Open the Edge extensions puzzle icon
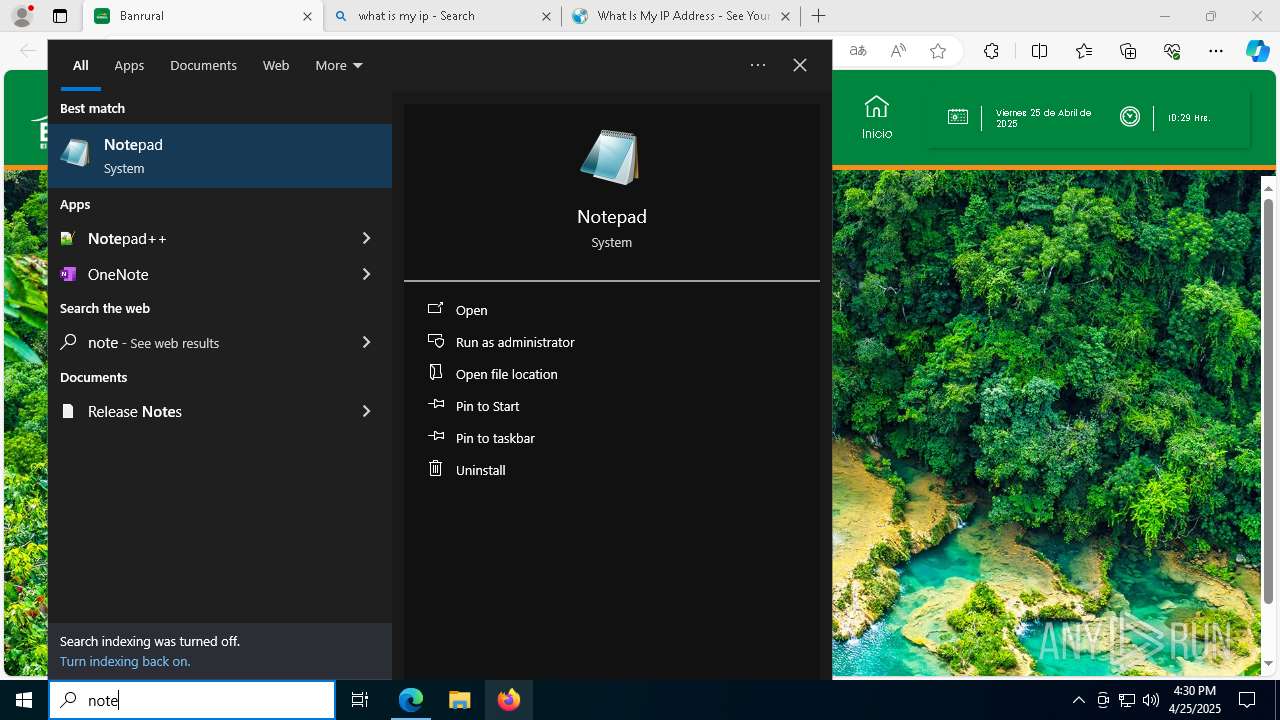Image resolution: width=1280 pixels, height=720 pixels. (x=991, y=51)
